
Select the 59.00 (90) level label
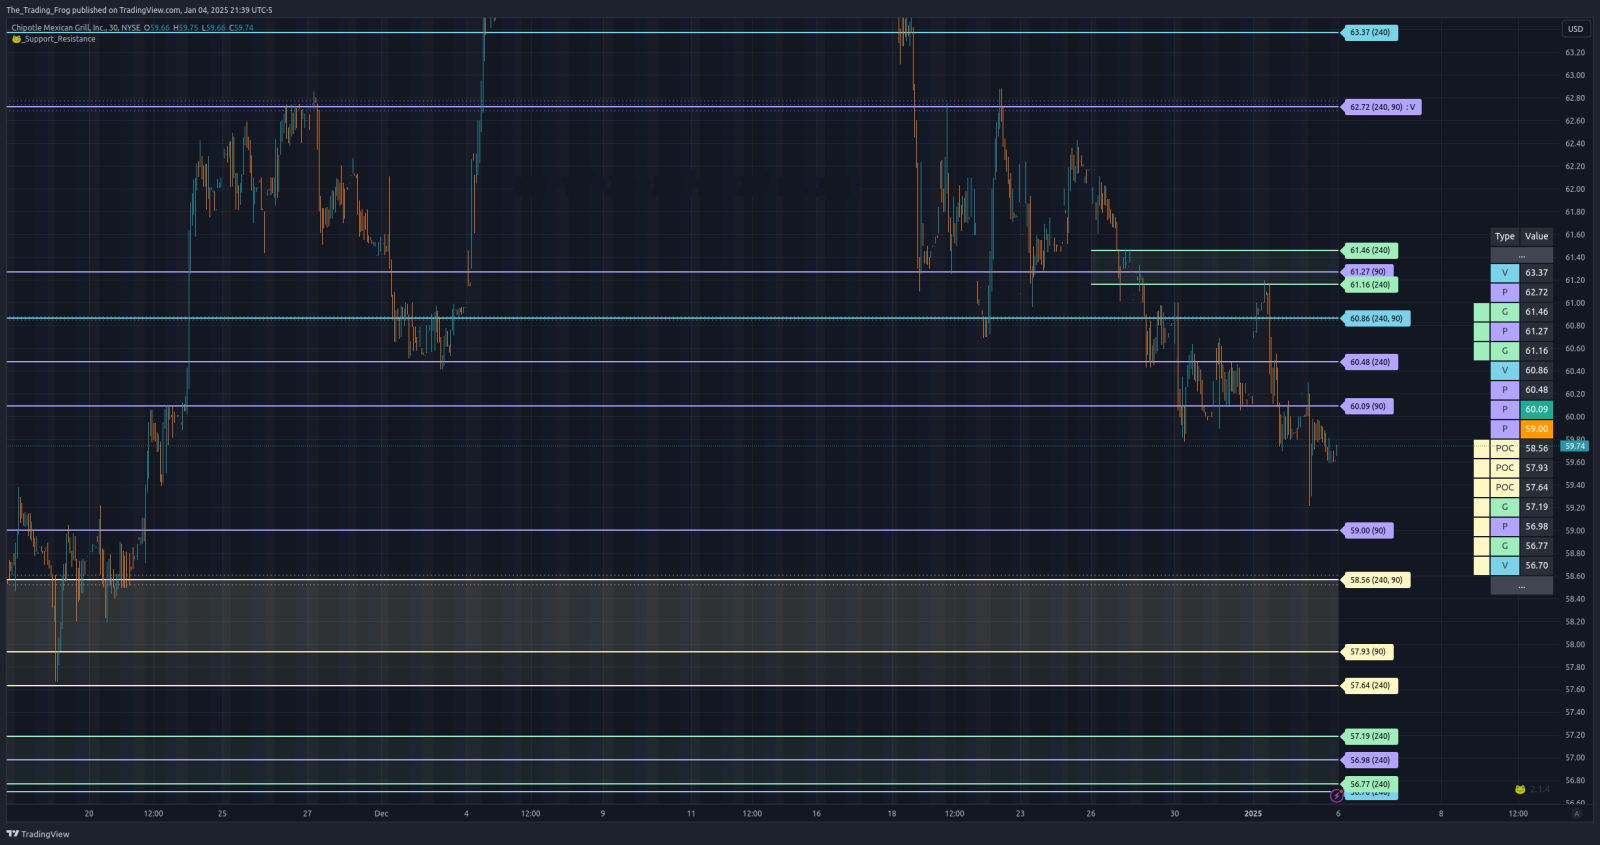point(1367,531)
